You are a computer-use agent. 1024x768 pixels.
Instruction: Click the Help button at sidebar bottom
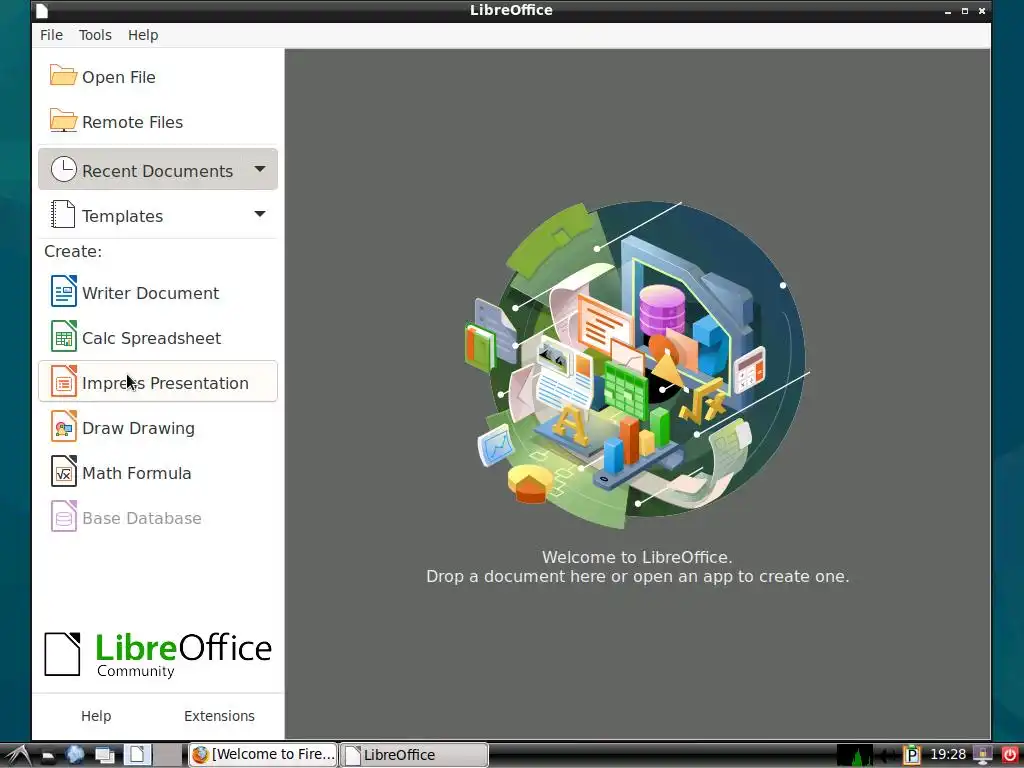(96, 716)
